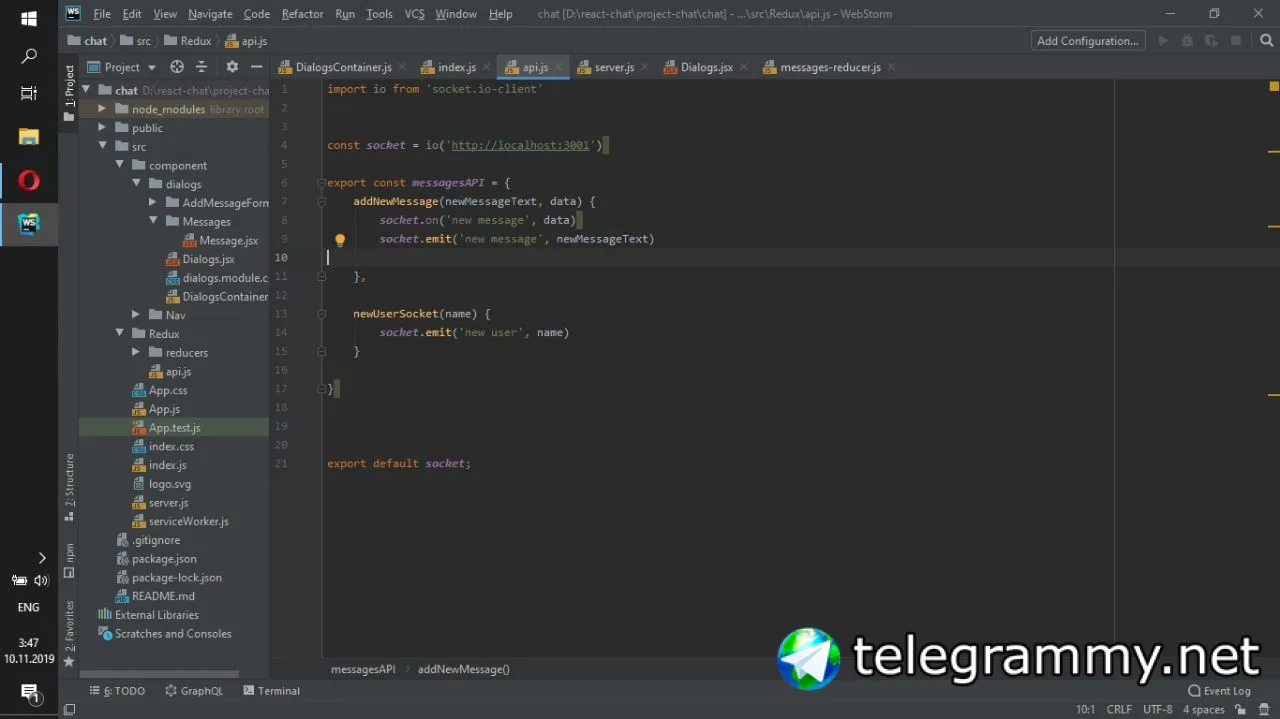Click the yellow intention lightbulb on line 9
The image size is (1280, 719).
(340, 240)
